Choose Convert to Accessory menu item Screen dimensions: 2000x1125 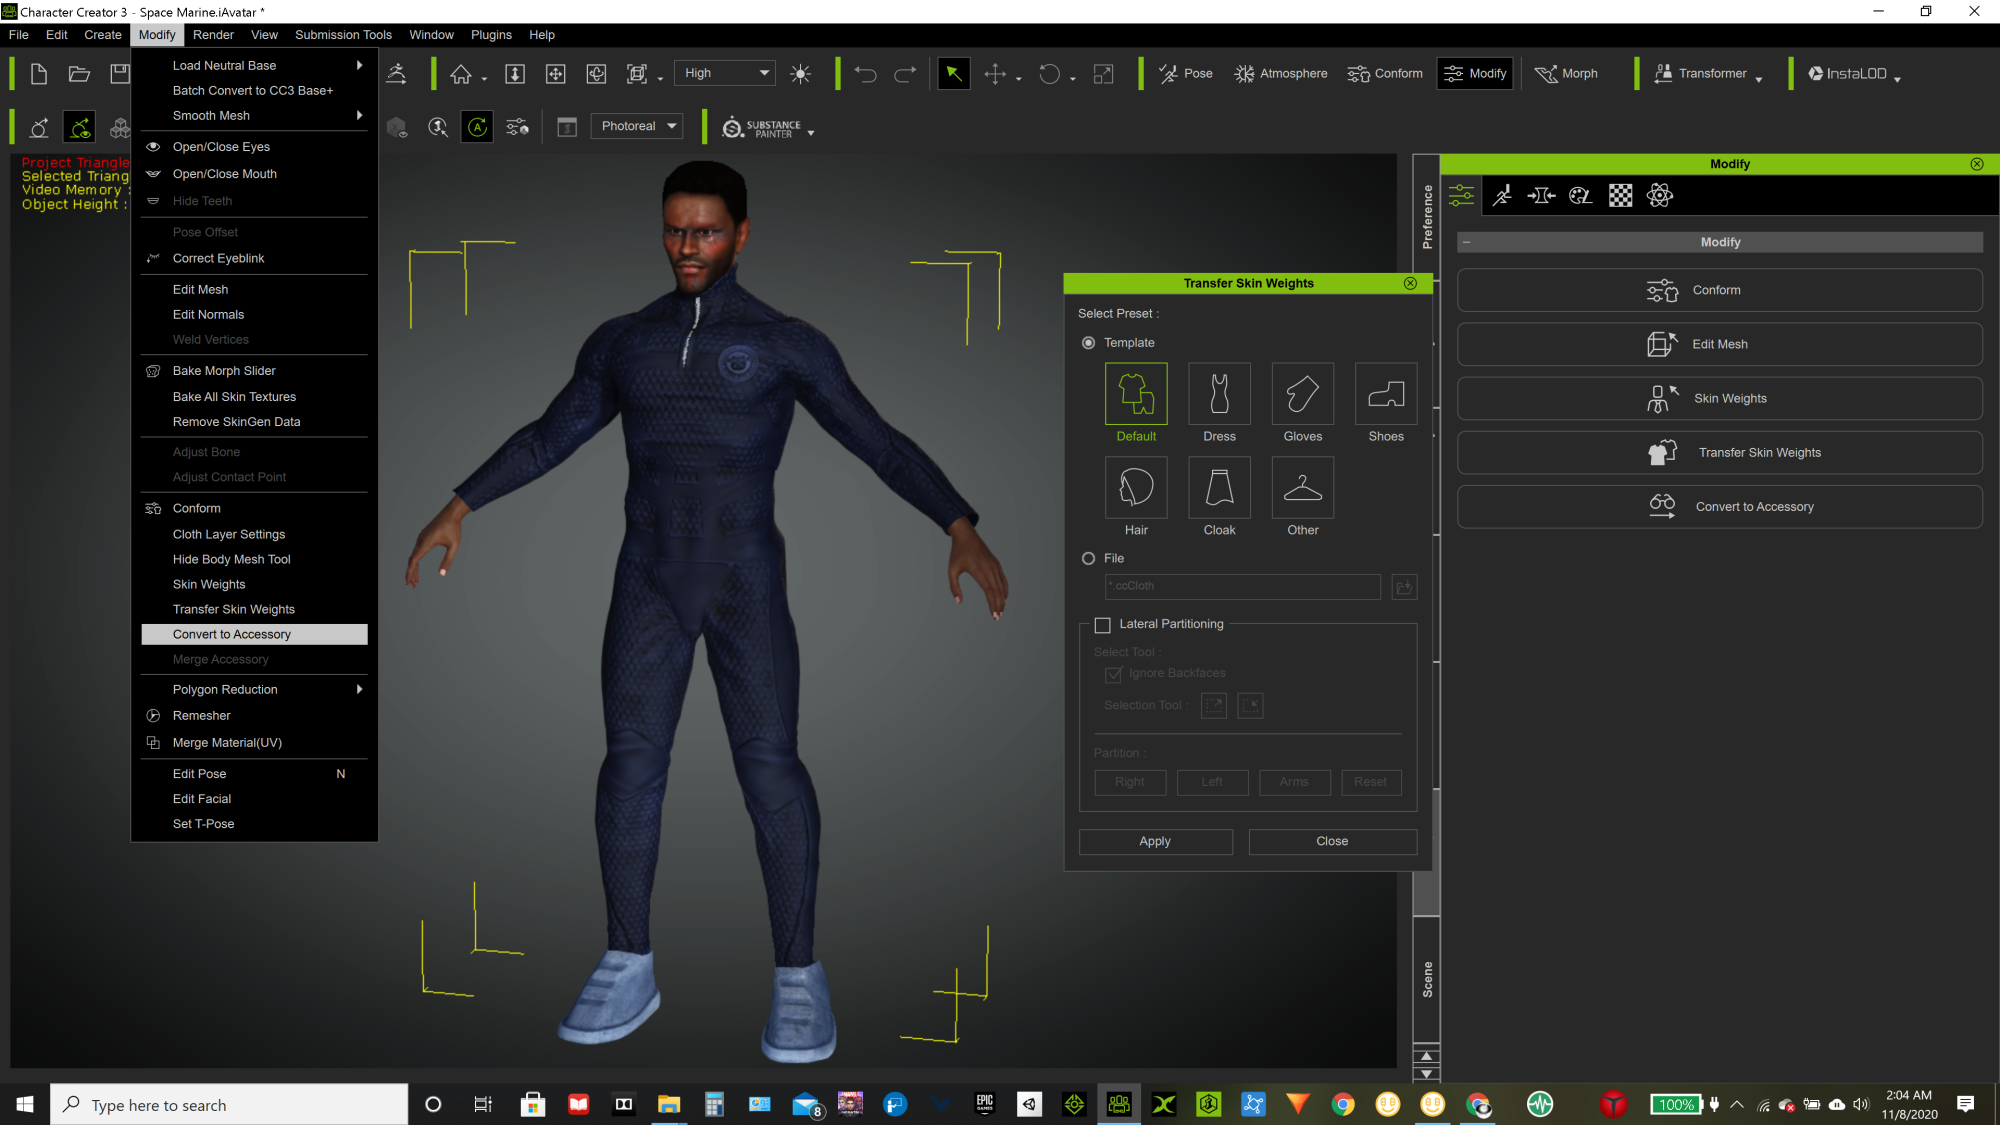pos(255,635)
